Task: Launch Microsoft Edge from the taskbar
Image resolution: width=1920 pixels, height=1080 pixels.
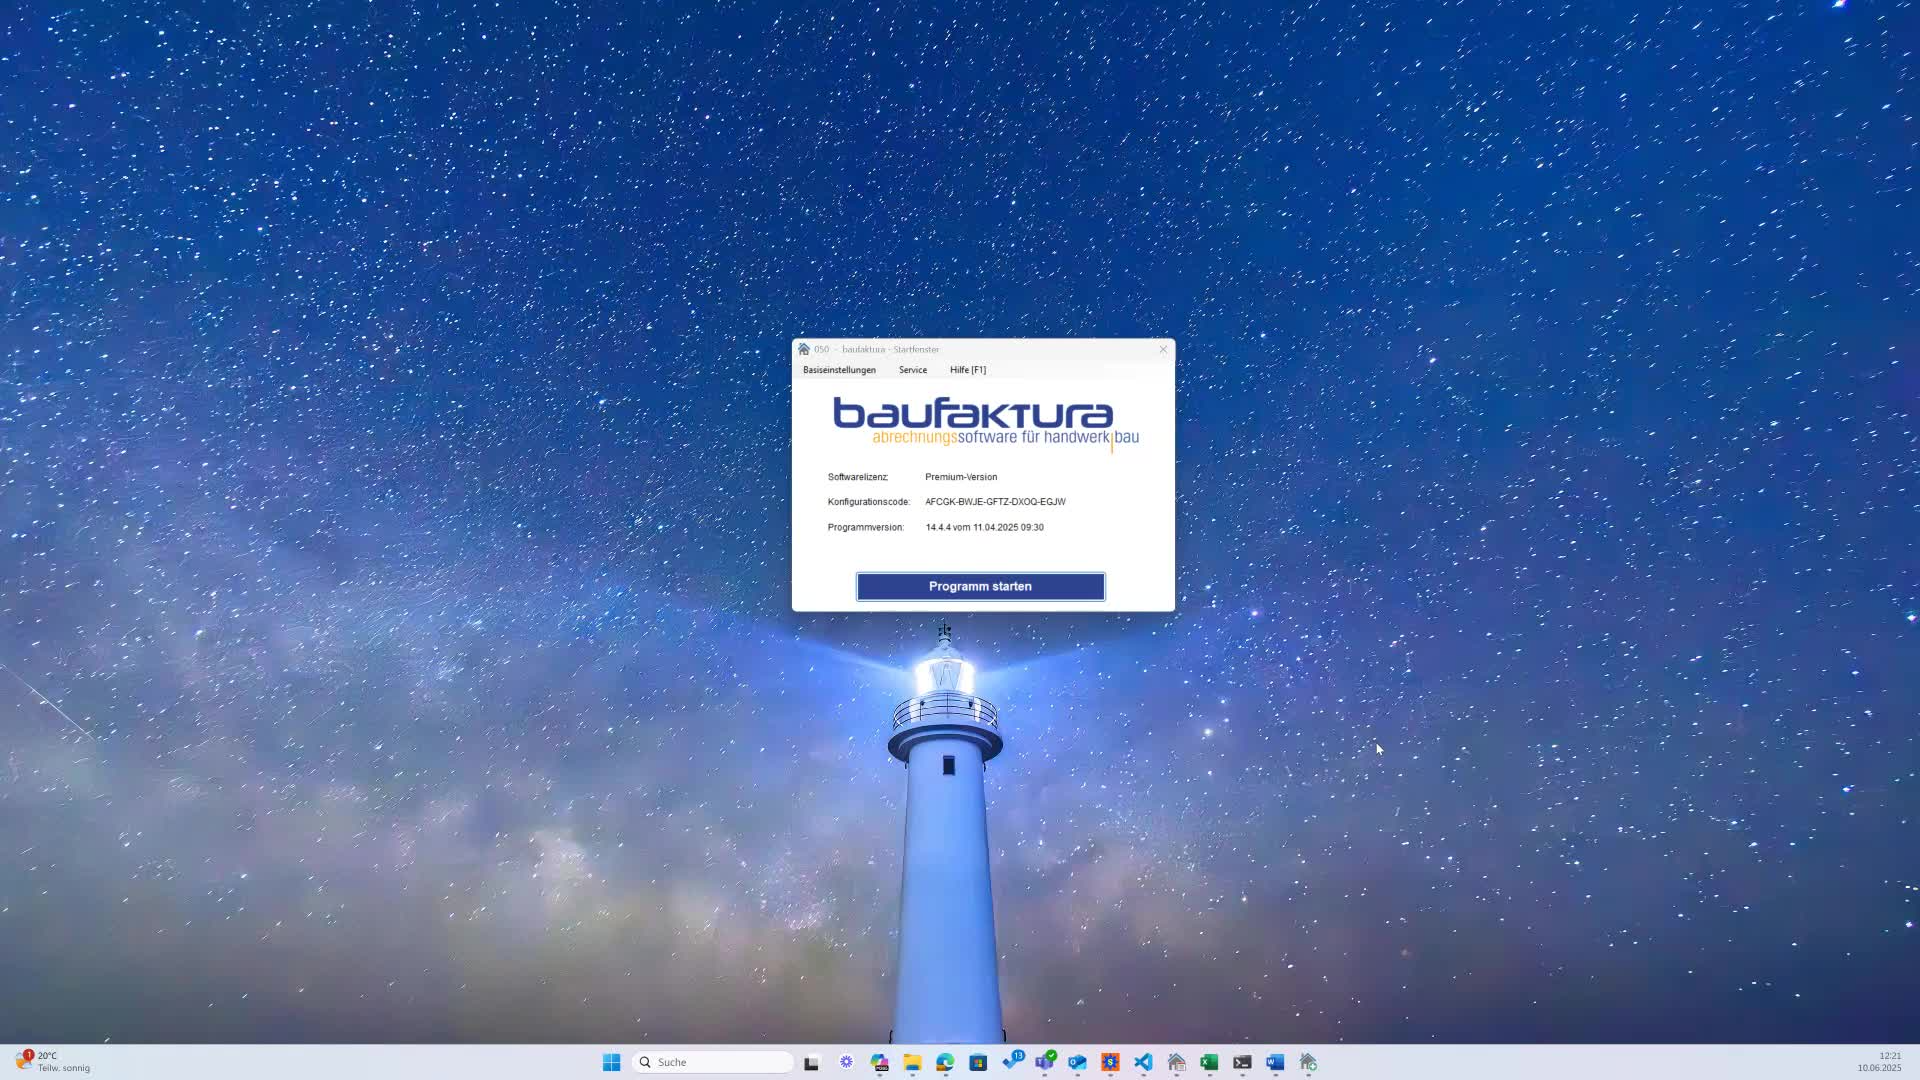Action: click(945, 1062)
